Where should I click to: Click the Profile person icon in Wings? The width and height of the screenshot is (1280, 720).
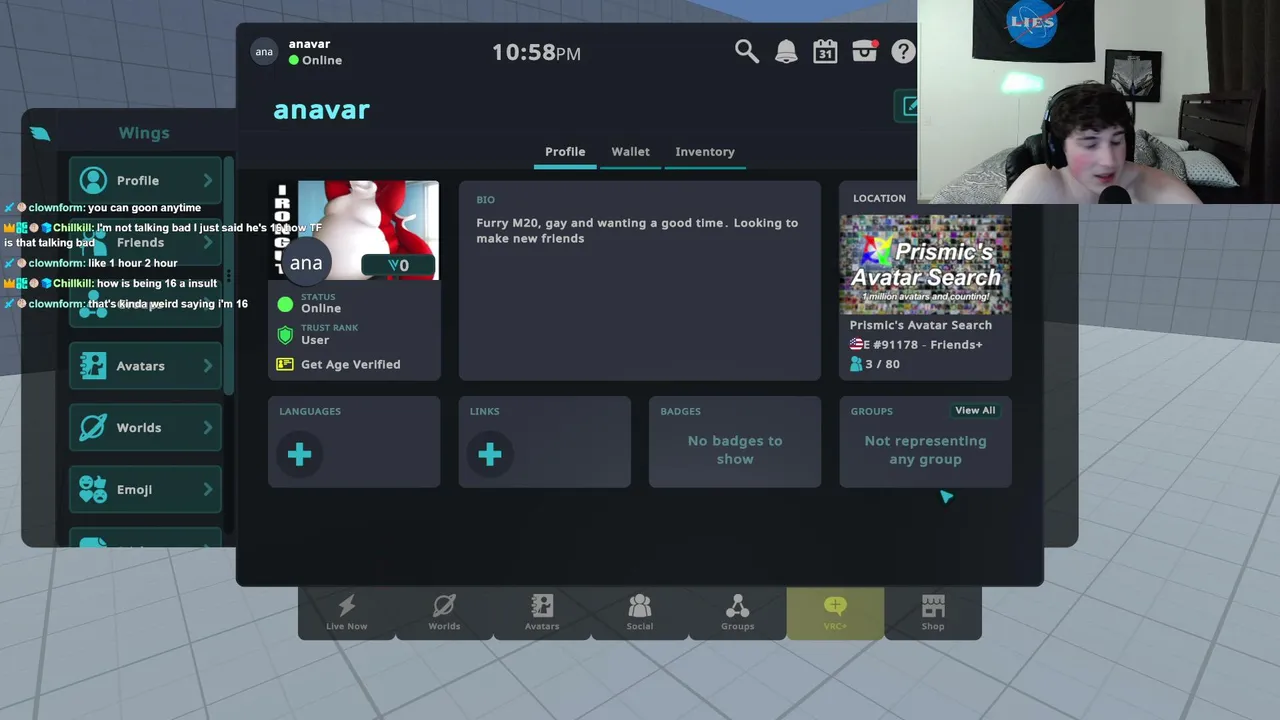click(x=93, y=180)
